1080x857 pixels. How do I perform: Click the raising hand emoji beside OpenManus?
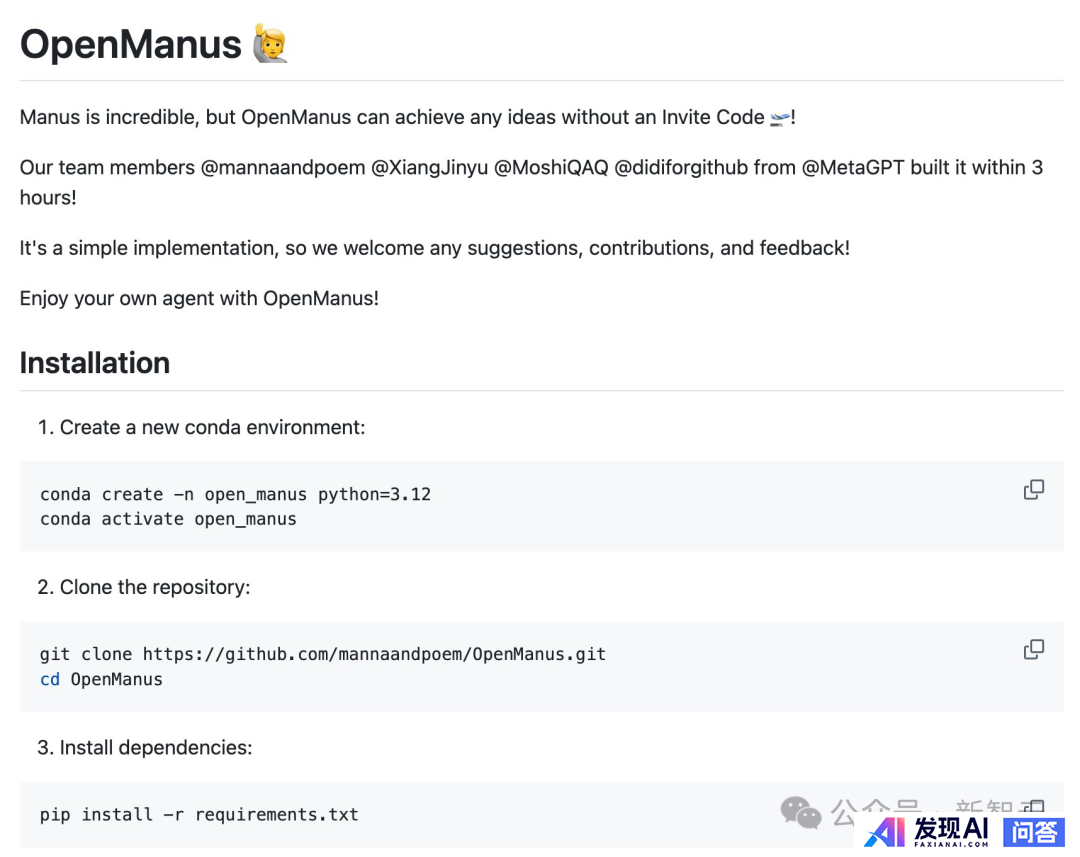point(270,44)
